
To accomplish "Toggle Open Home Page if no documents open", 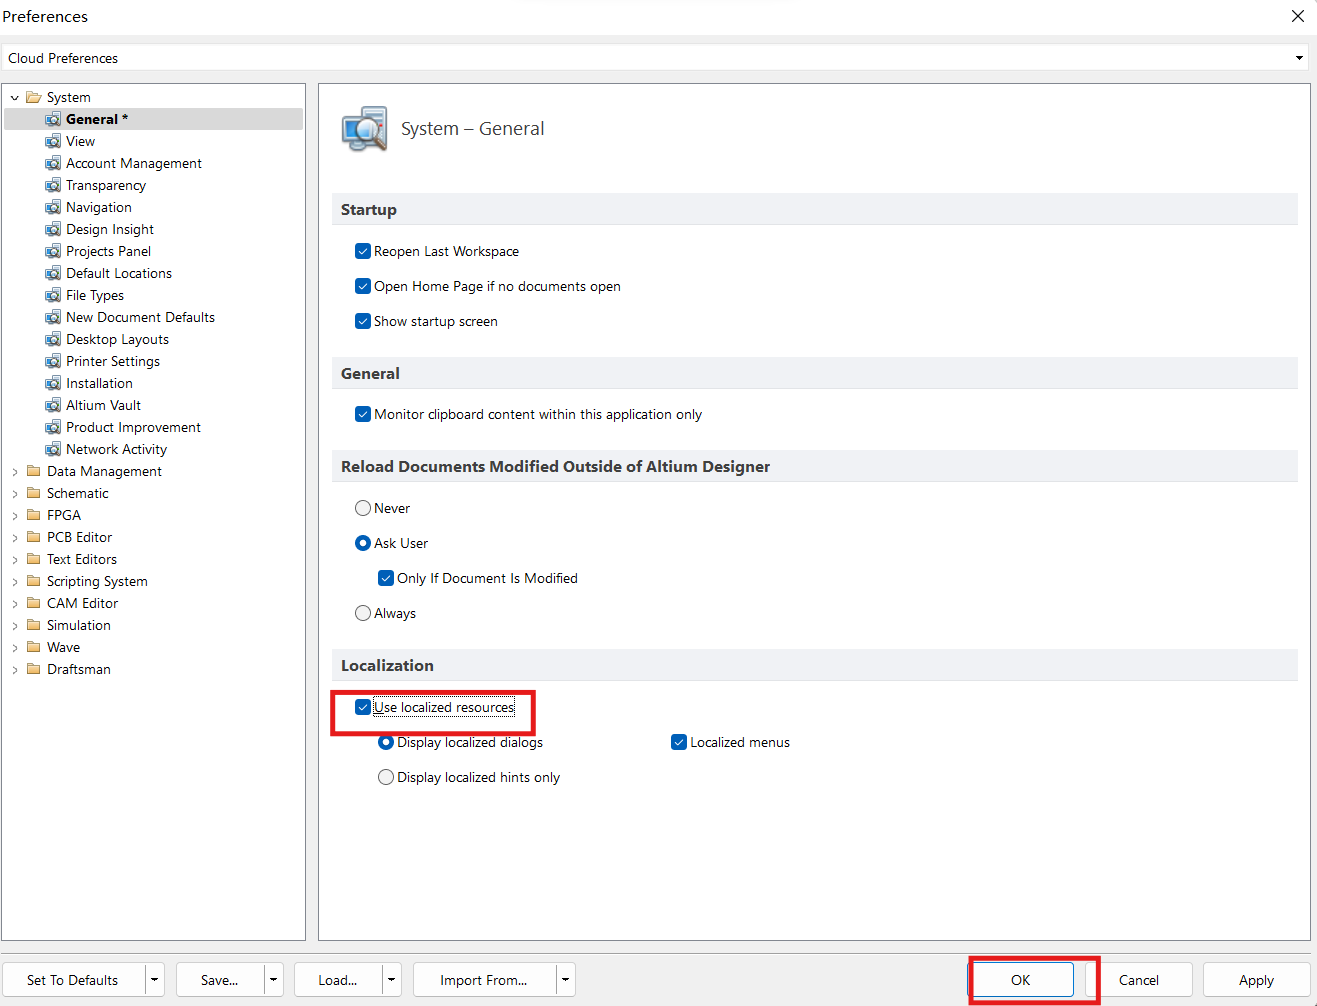I will 363,286.
